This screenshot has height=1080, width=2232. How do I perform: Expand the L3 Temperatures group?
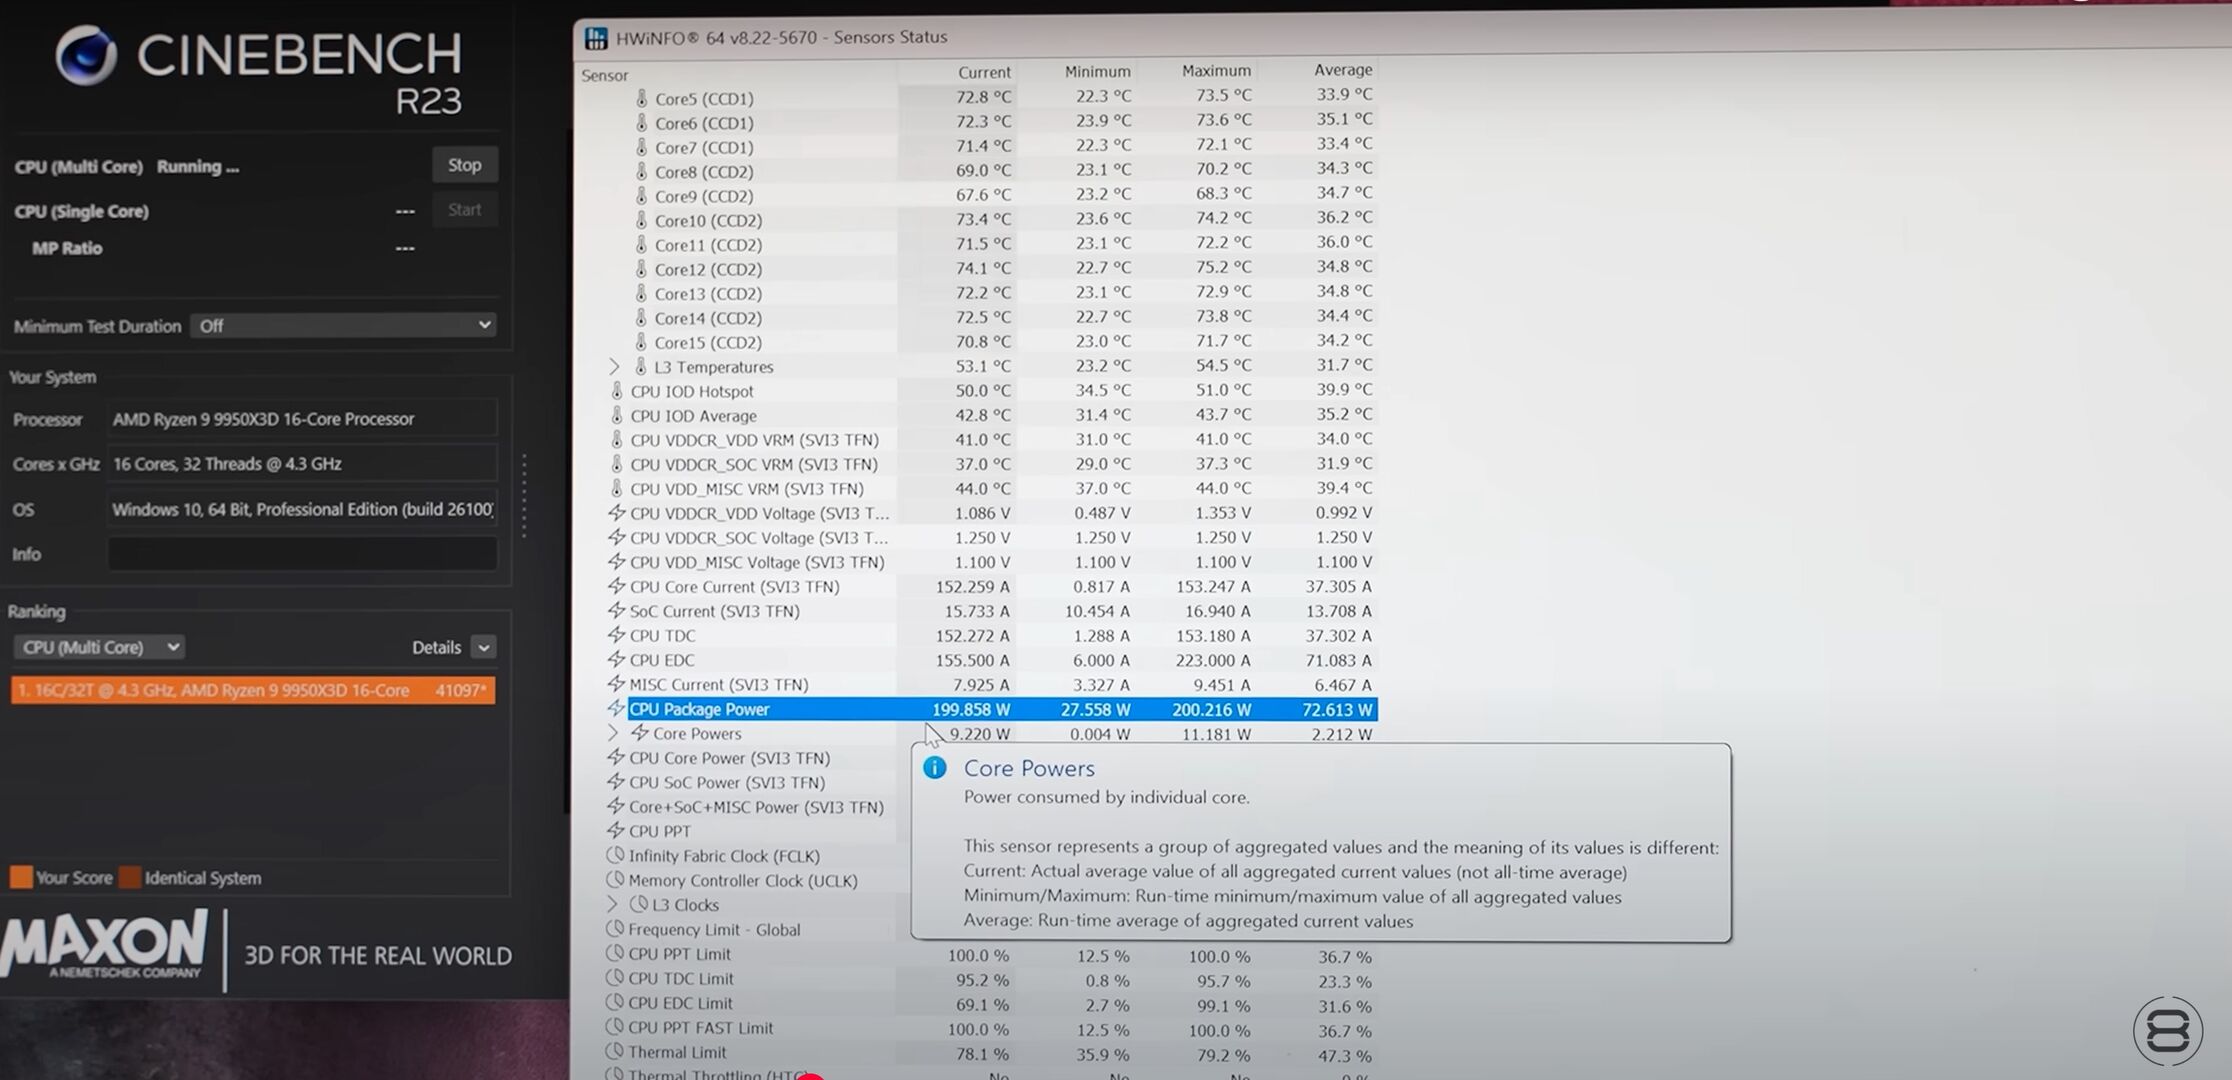[614, 366]
